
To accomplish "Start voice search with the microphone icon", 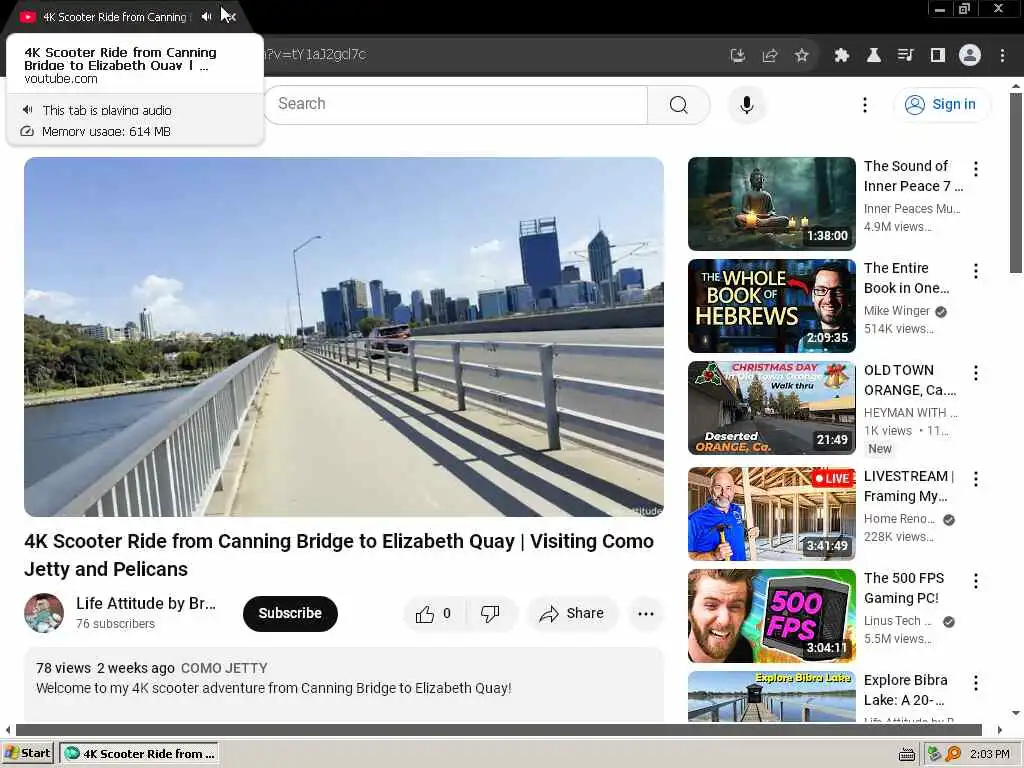I will point(746,104).
